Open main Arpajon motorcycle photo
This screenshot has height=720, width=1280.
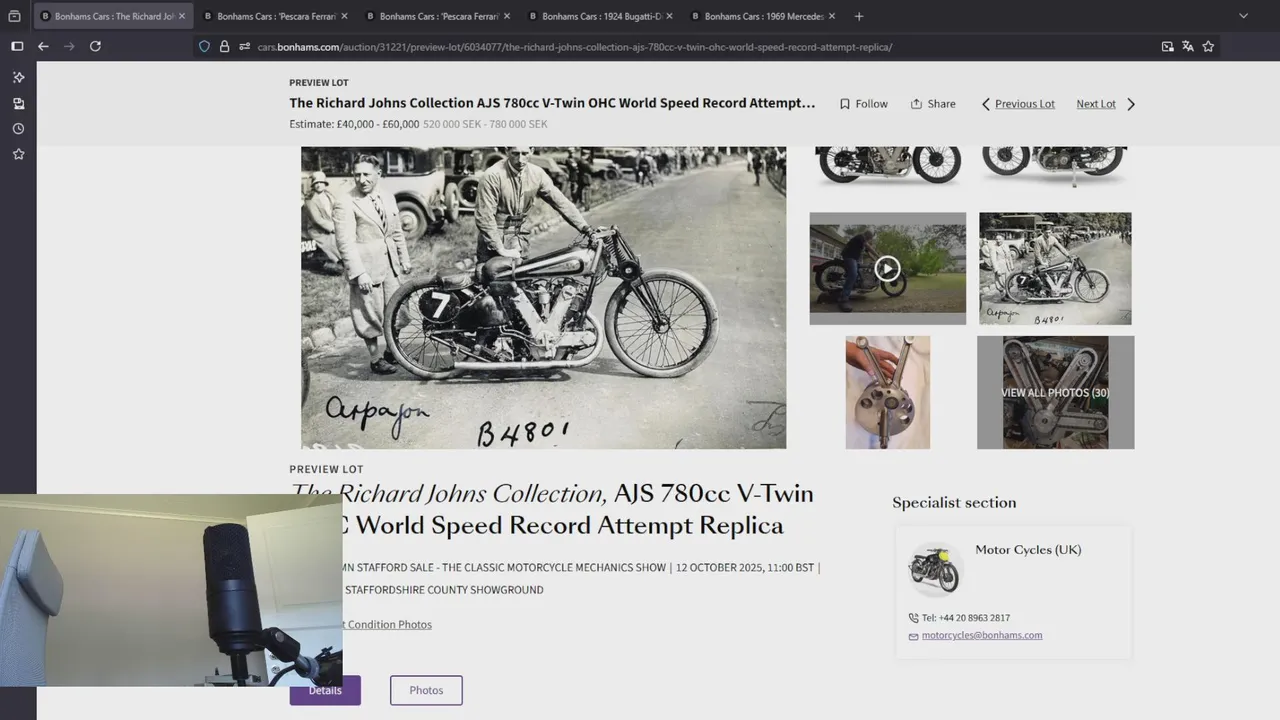pos(543,297)
